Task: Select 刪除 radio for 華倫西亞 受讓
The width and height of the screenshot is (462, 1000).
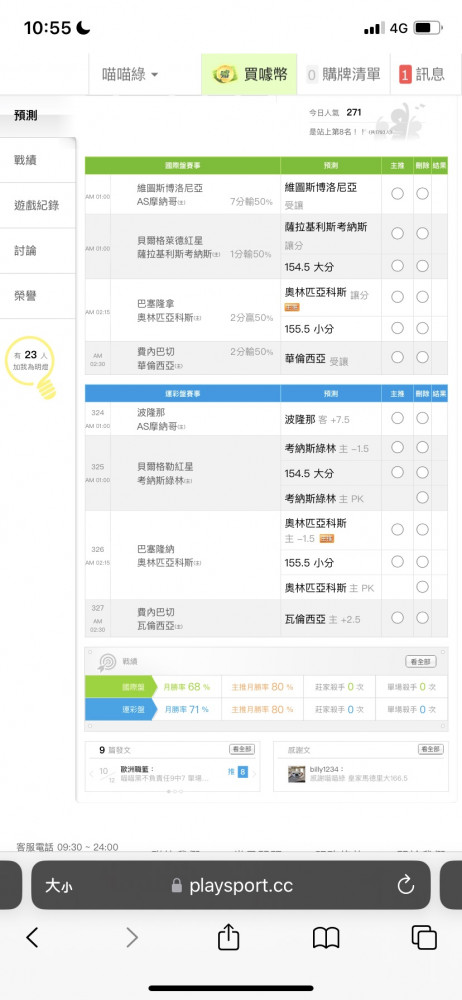Action: (x=422, y=357)
